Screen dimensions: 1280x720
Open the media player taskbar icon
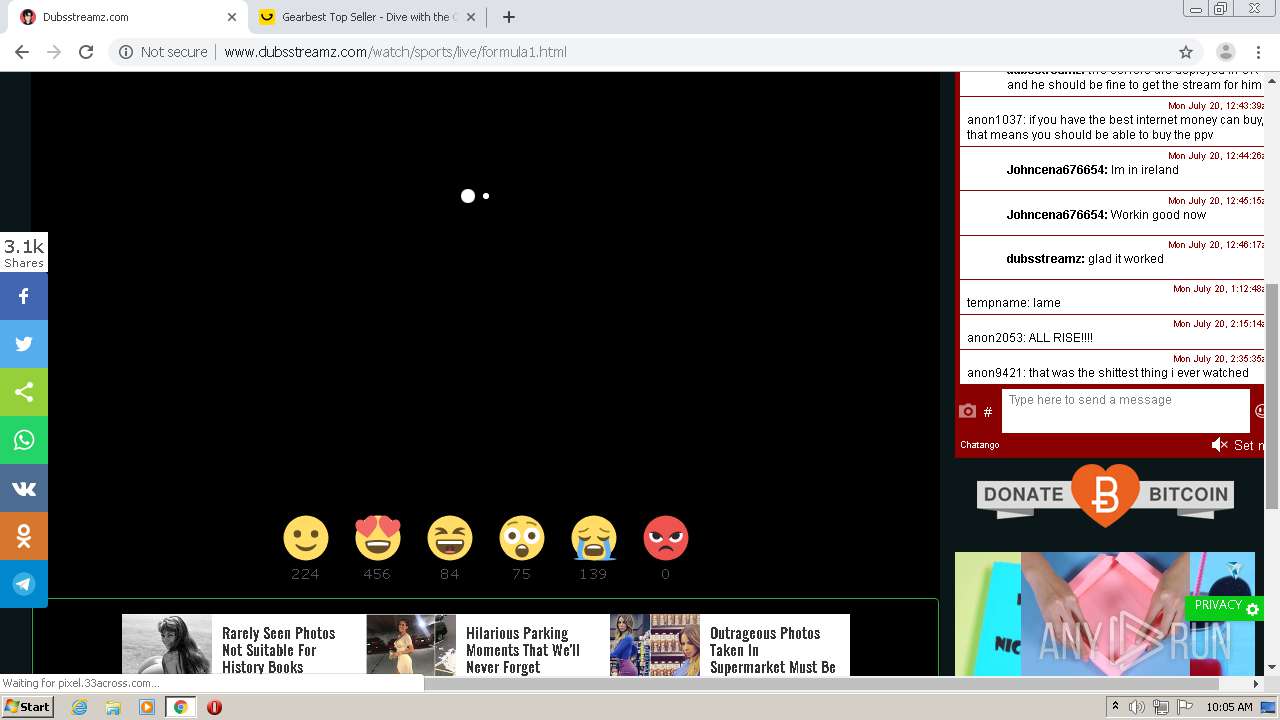[147, 707]
